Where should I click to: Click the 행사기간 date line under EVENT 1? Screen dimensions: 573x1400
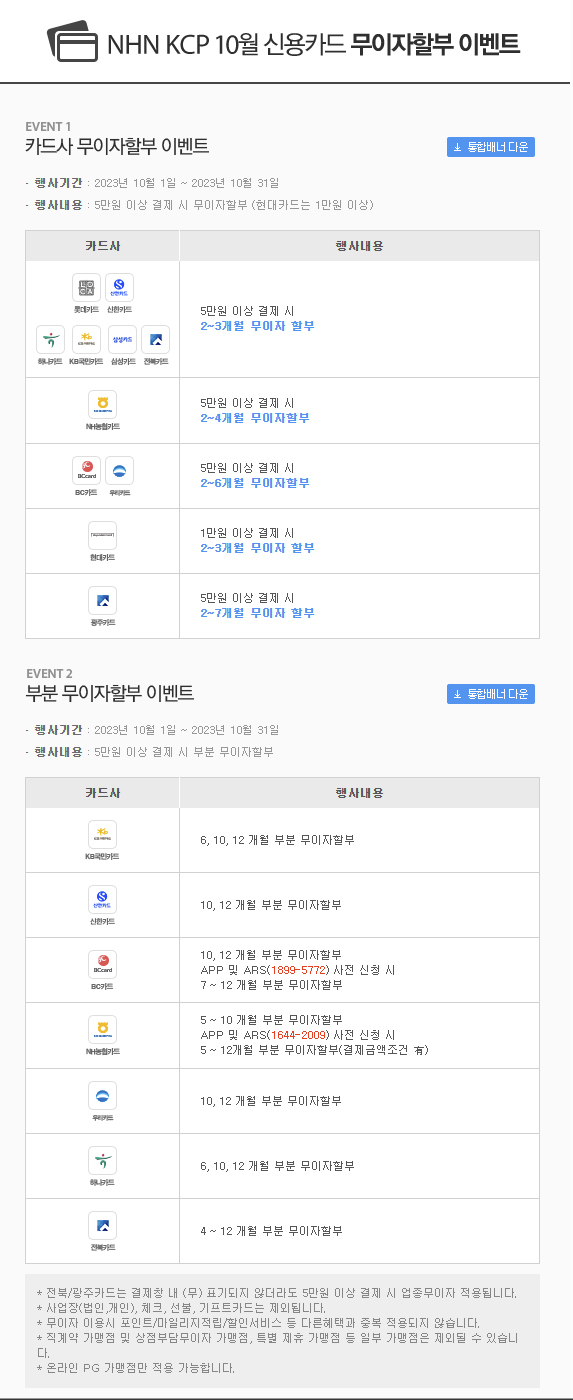(x=152, y=183)
